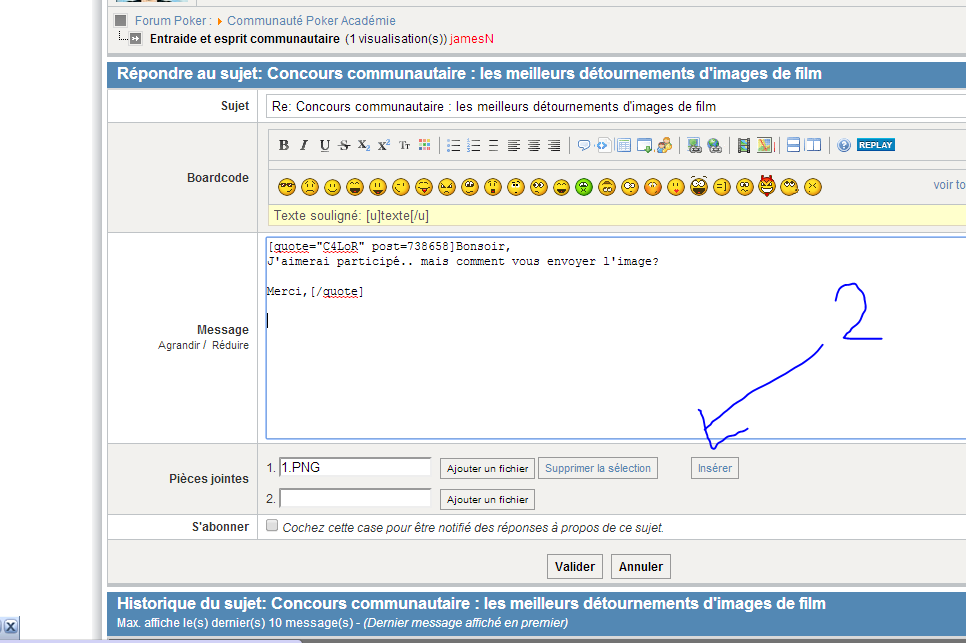Check the subscribe notification checkbox
This screenshot has height=643, width=966.
[272, 525]
